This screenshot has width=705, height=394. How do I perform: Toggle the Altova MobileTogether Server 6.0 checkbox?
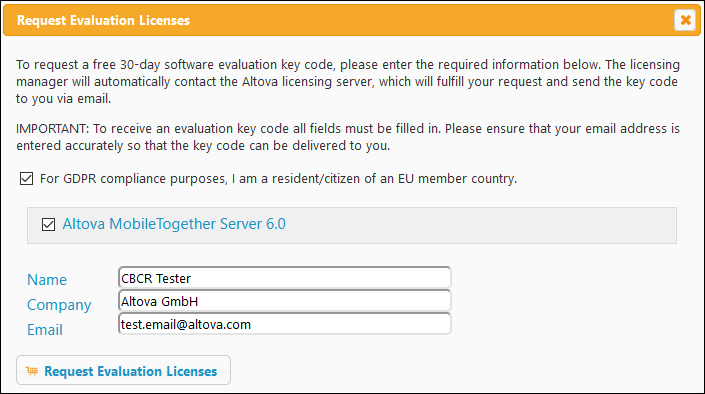click(49, 224)
